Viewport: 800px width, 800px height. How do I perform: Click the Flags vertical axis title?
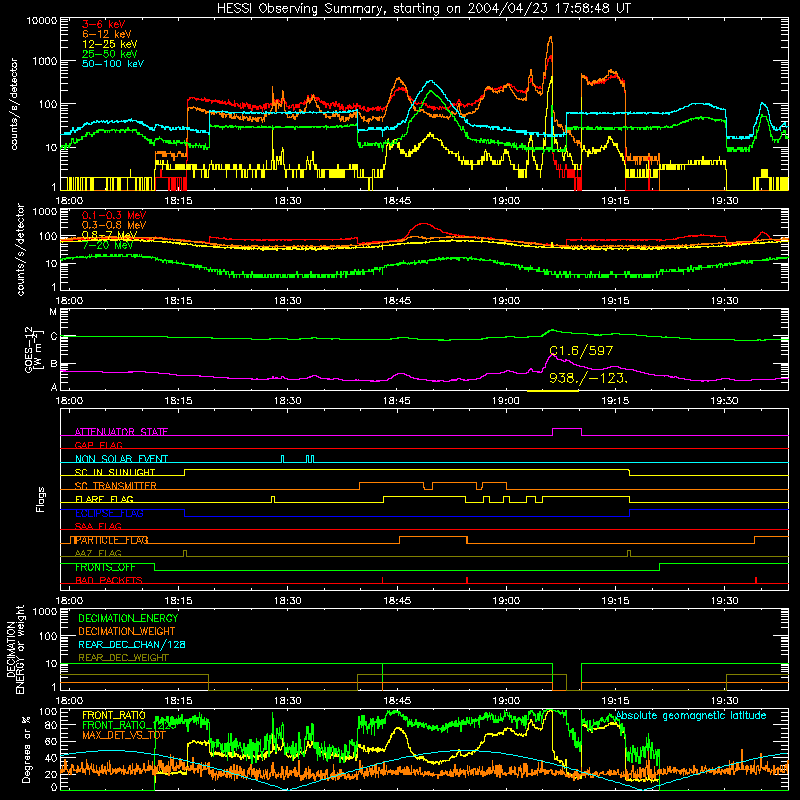[x=40, y=499]
